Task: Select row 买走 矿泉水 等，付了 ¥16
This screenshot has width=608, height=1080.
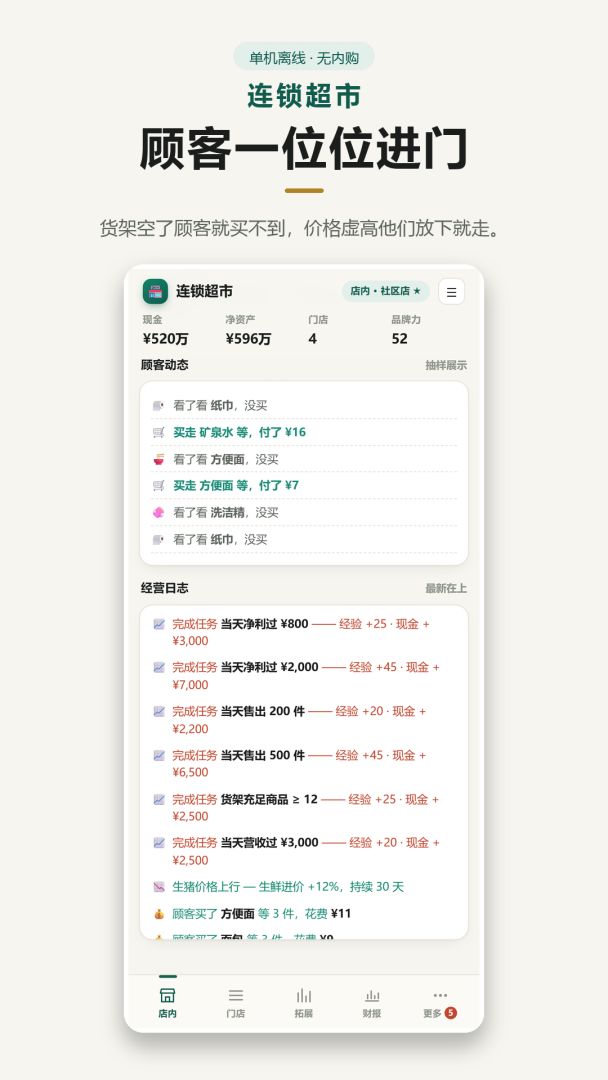Action: [304, 433]
